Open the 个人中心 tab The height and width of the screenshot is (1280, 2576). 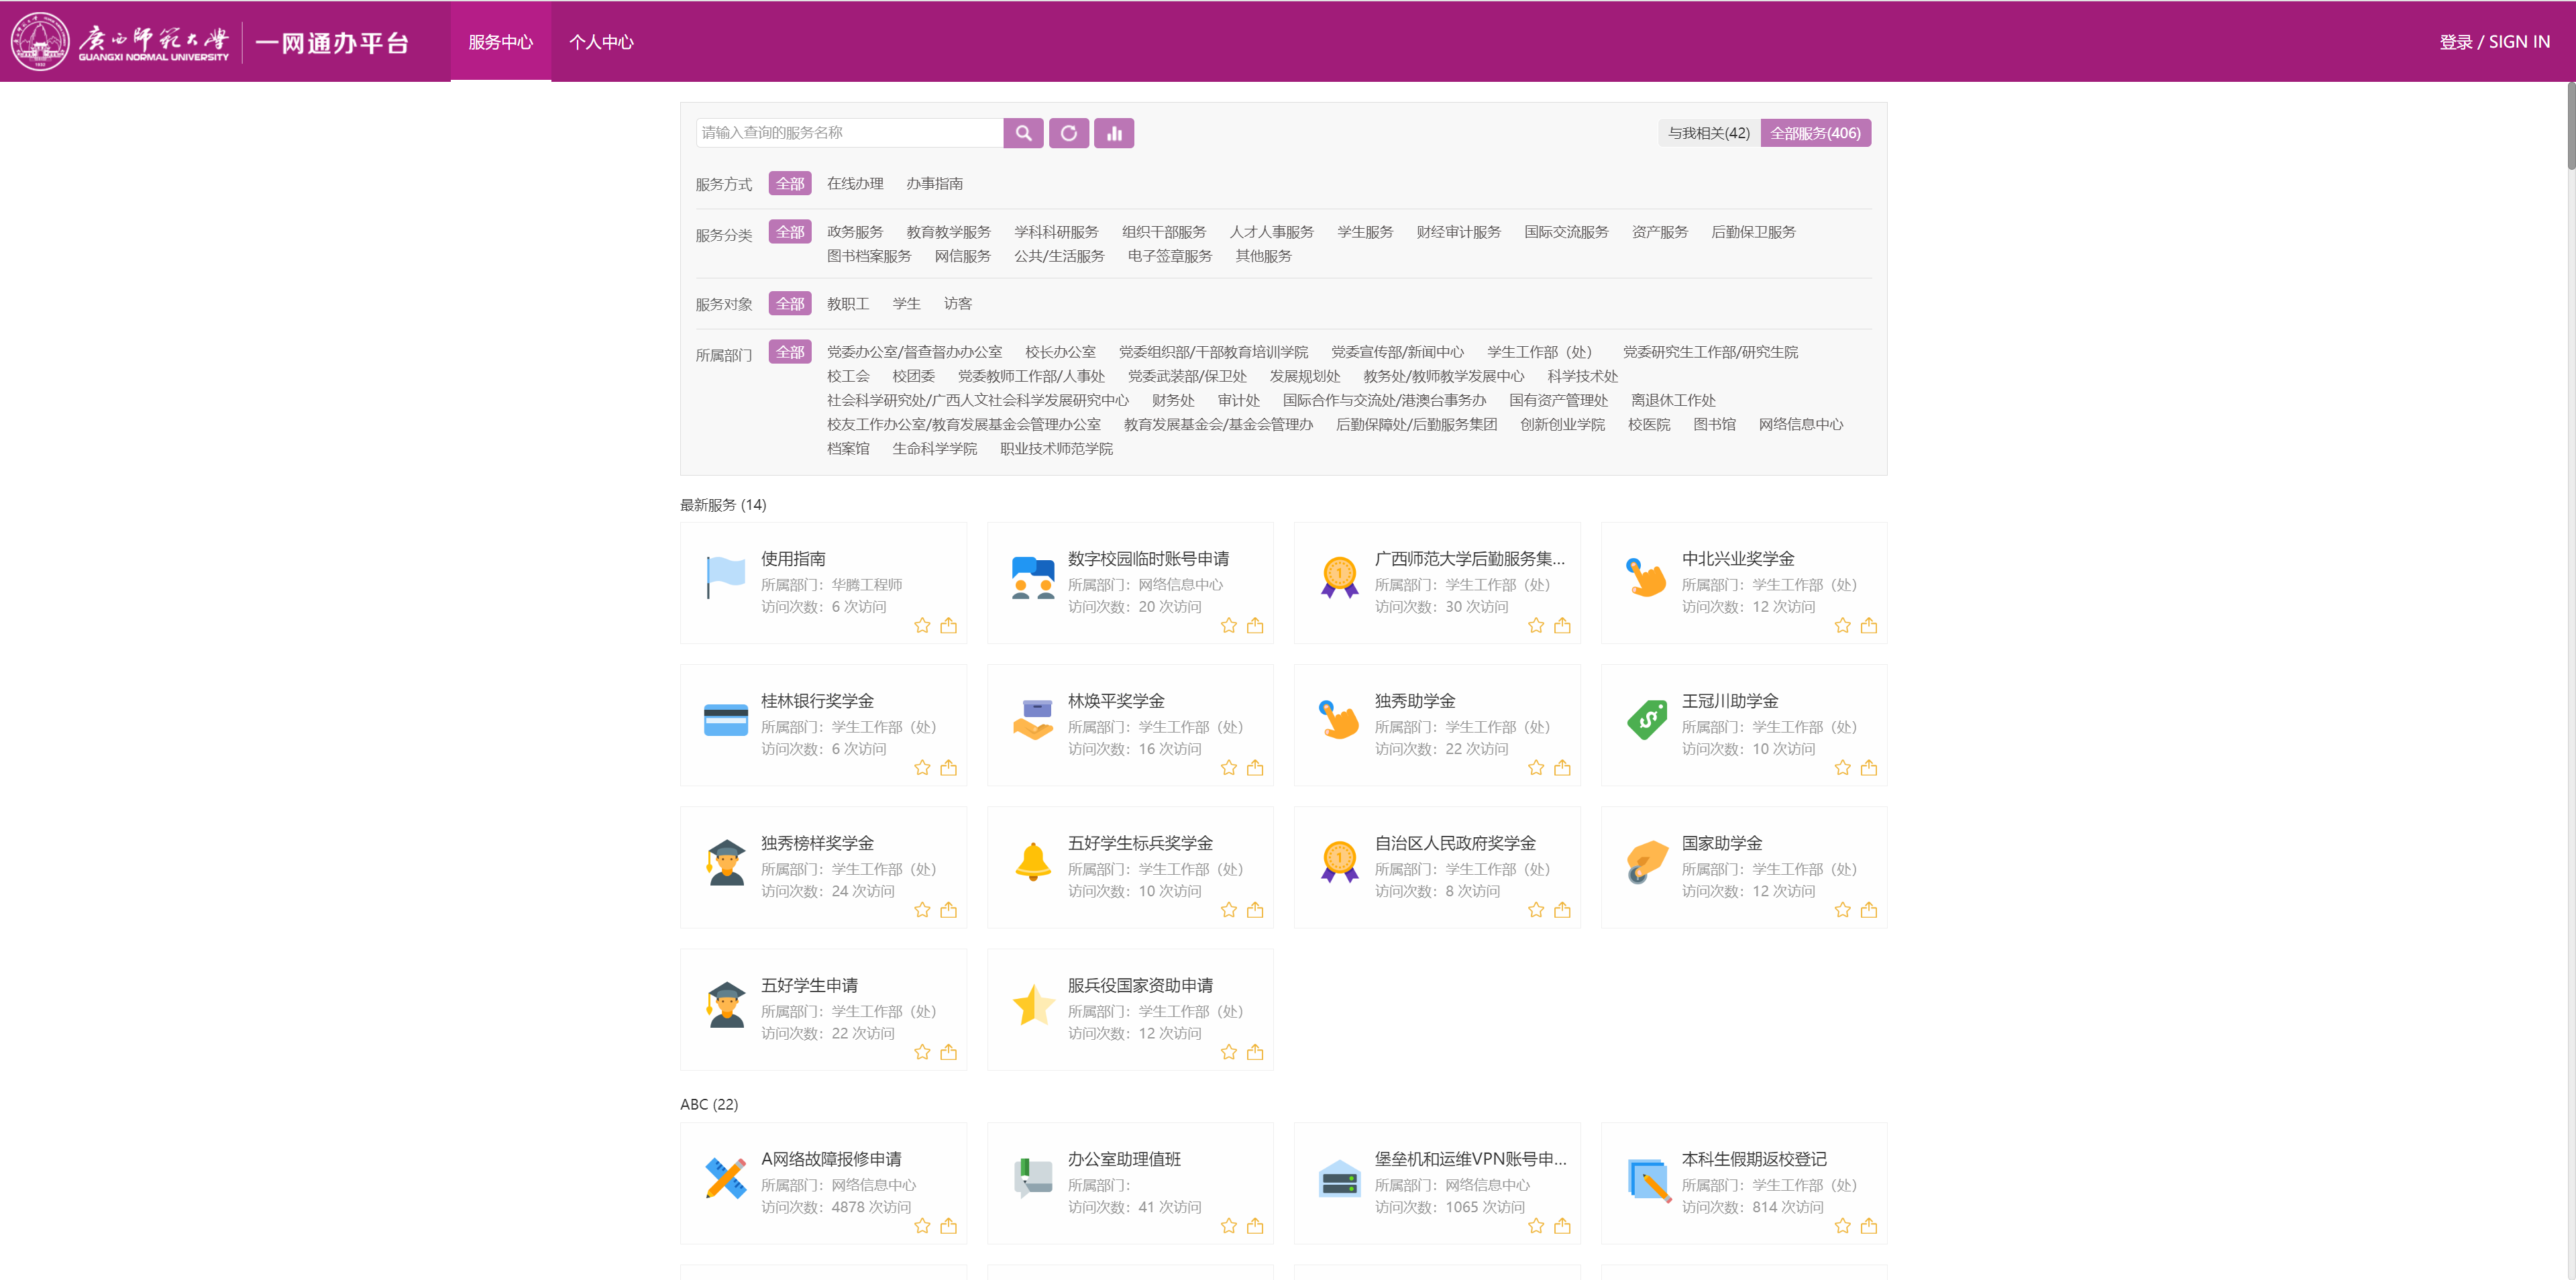point(601,42)
